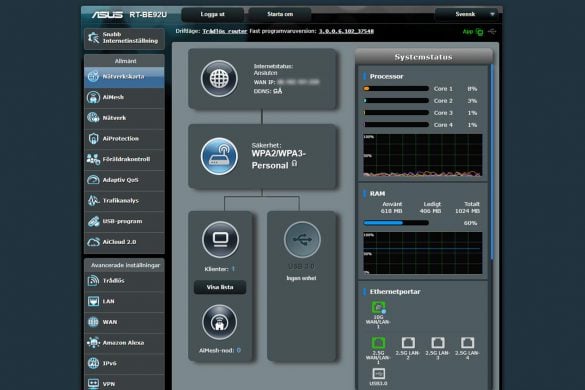Click the Systemstatus panel header
The image size is (585, 390).
click(x=424, y=57)
